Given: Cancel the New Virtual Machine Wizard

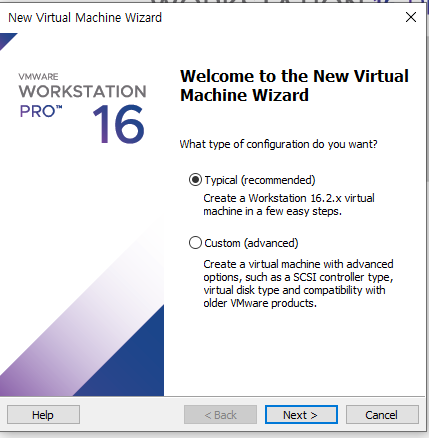Looking at the screenshot, I should (x=382, y=415).
